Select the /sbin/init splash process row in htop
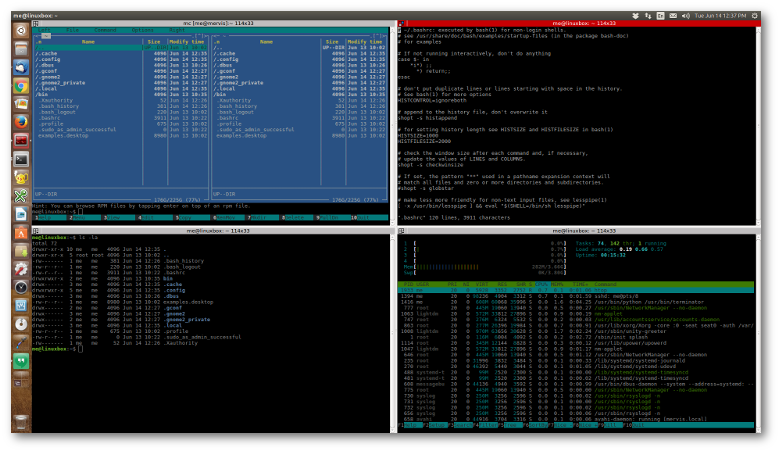 (x=576, y=337)
